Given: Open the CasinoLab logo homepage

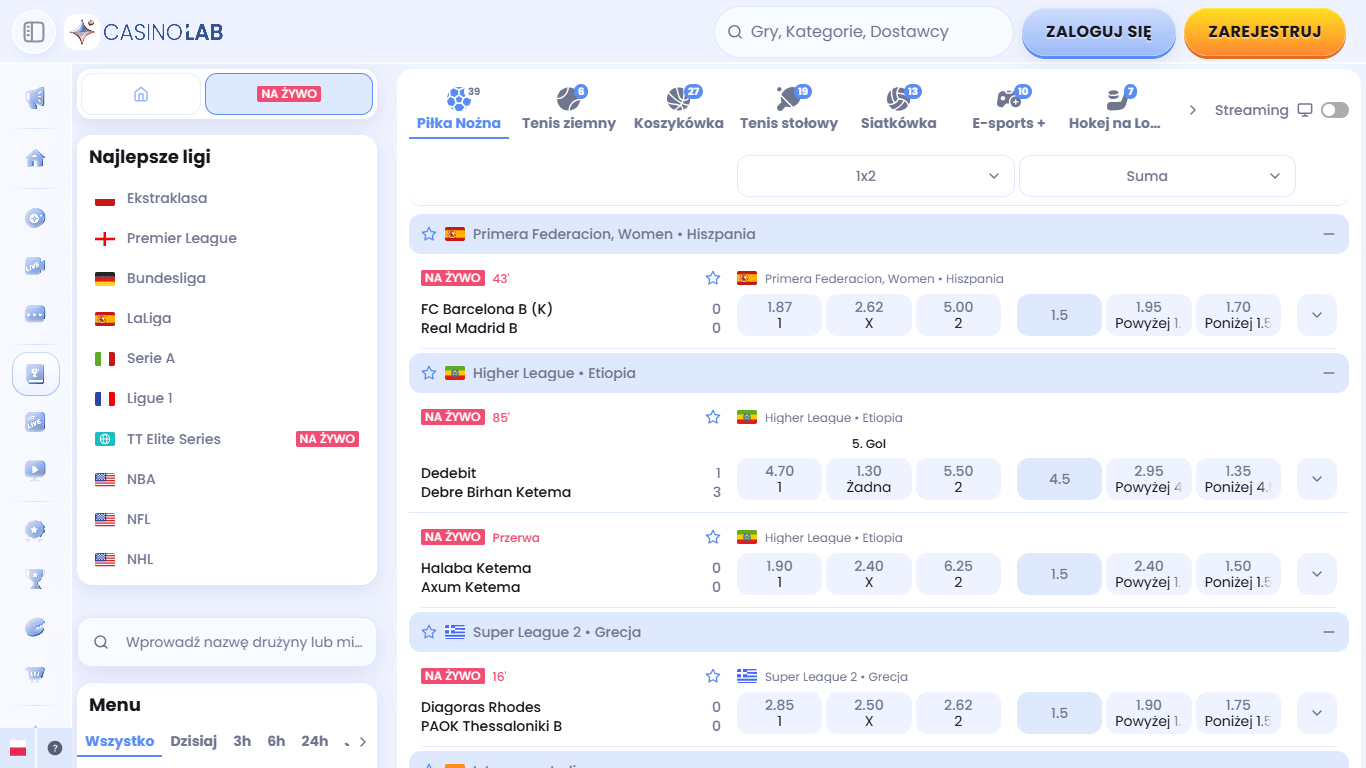Looking at the screenshot, I should click(x=145, y=32).
